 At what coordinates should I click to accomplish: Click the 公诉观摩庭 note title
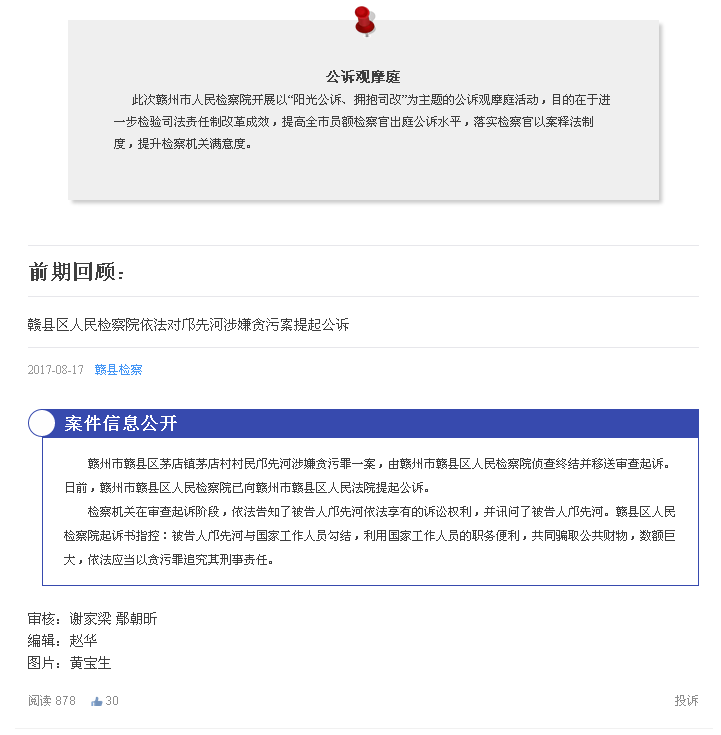coord(363,77)
